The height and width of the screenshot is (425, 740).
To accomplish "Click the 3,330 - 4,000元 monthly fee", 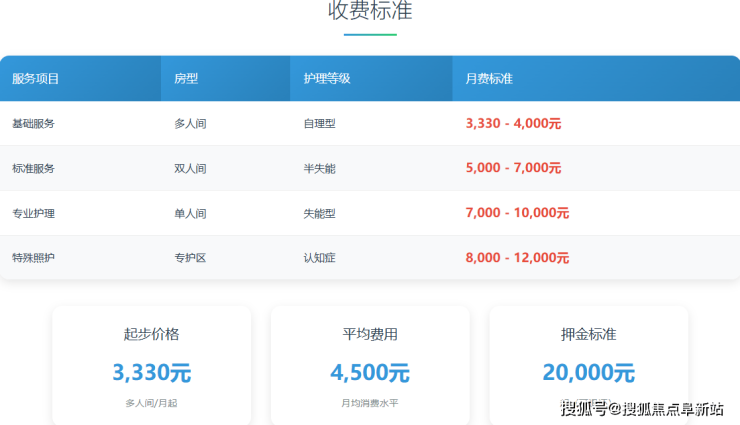I will tap(513, 124).
